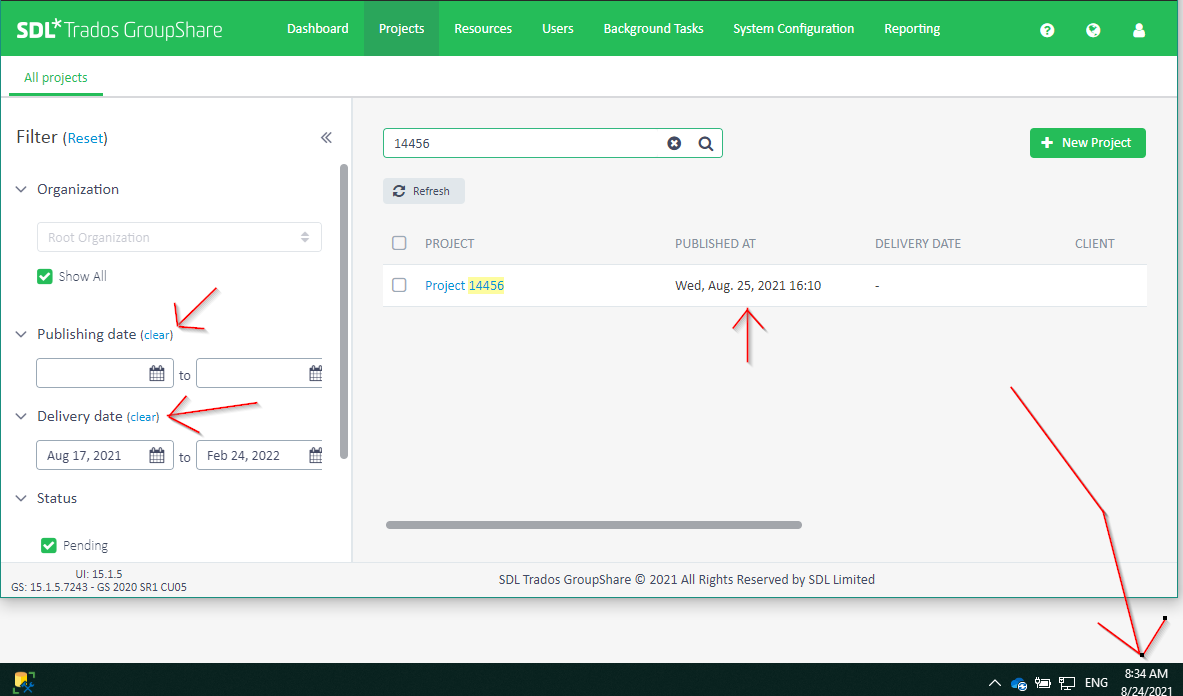Click the horizontal scrollbar under project list
Screen dimensions: 1183x696
tap(593, 524)
